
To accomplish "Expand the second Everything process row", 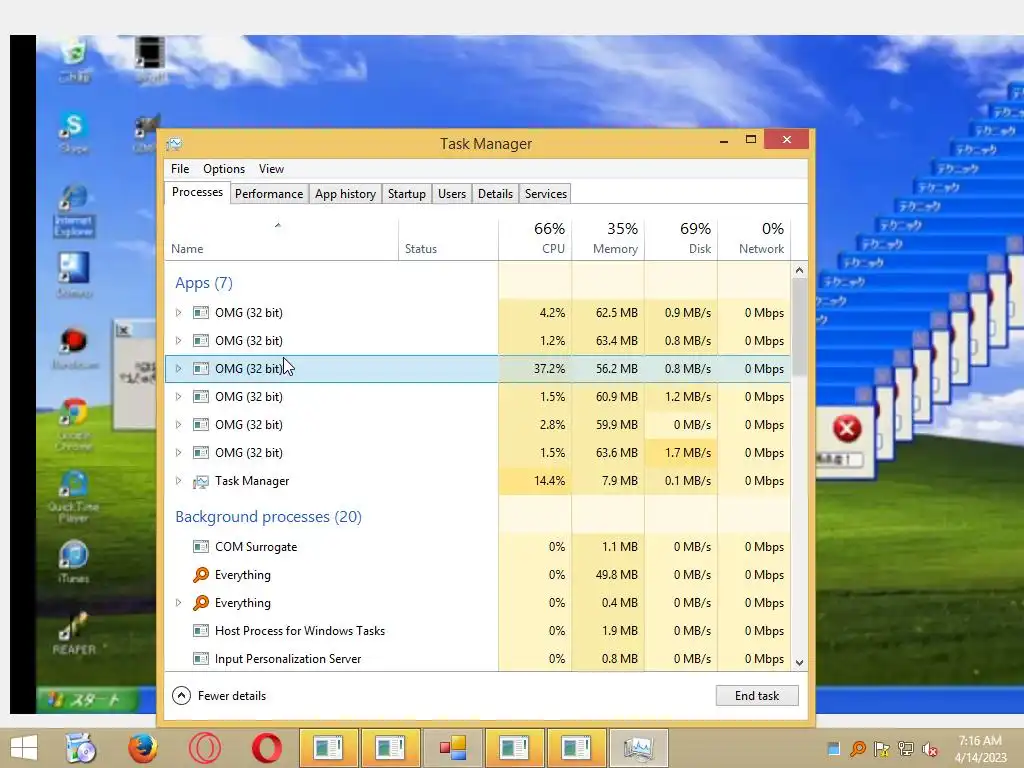I will [178, 603].
